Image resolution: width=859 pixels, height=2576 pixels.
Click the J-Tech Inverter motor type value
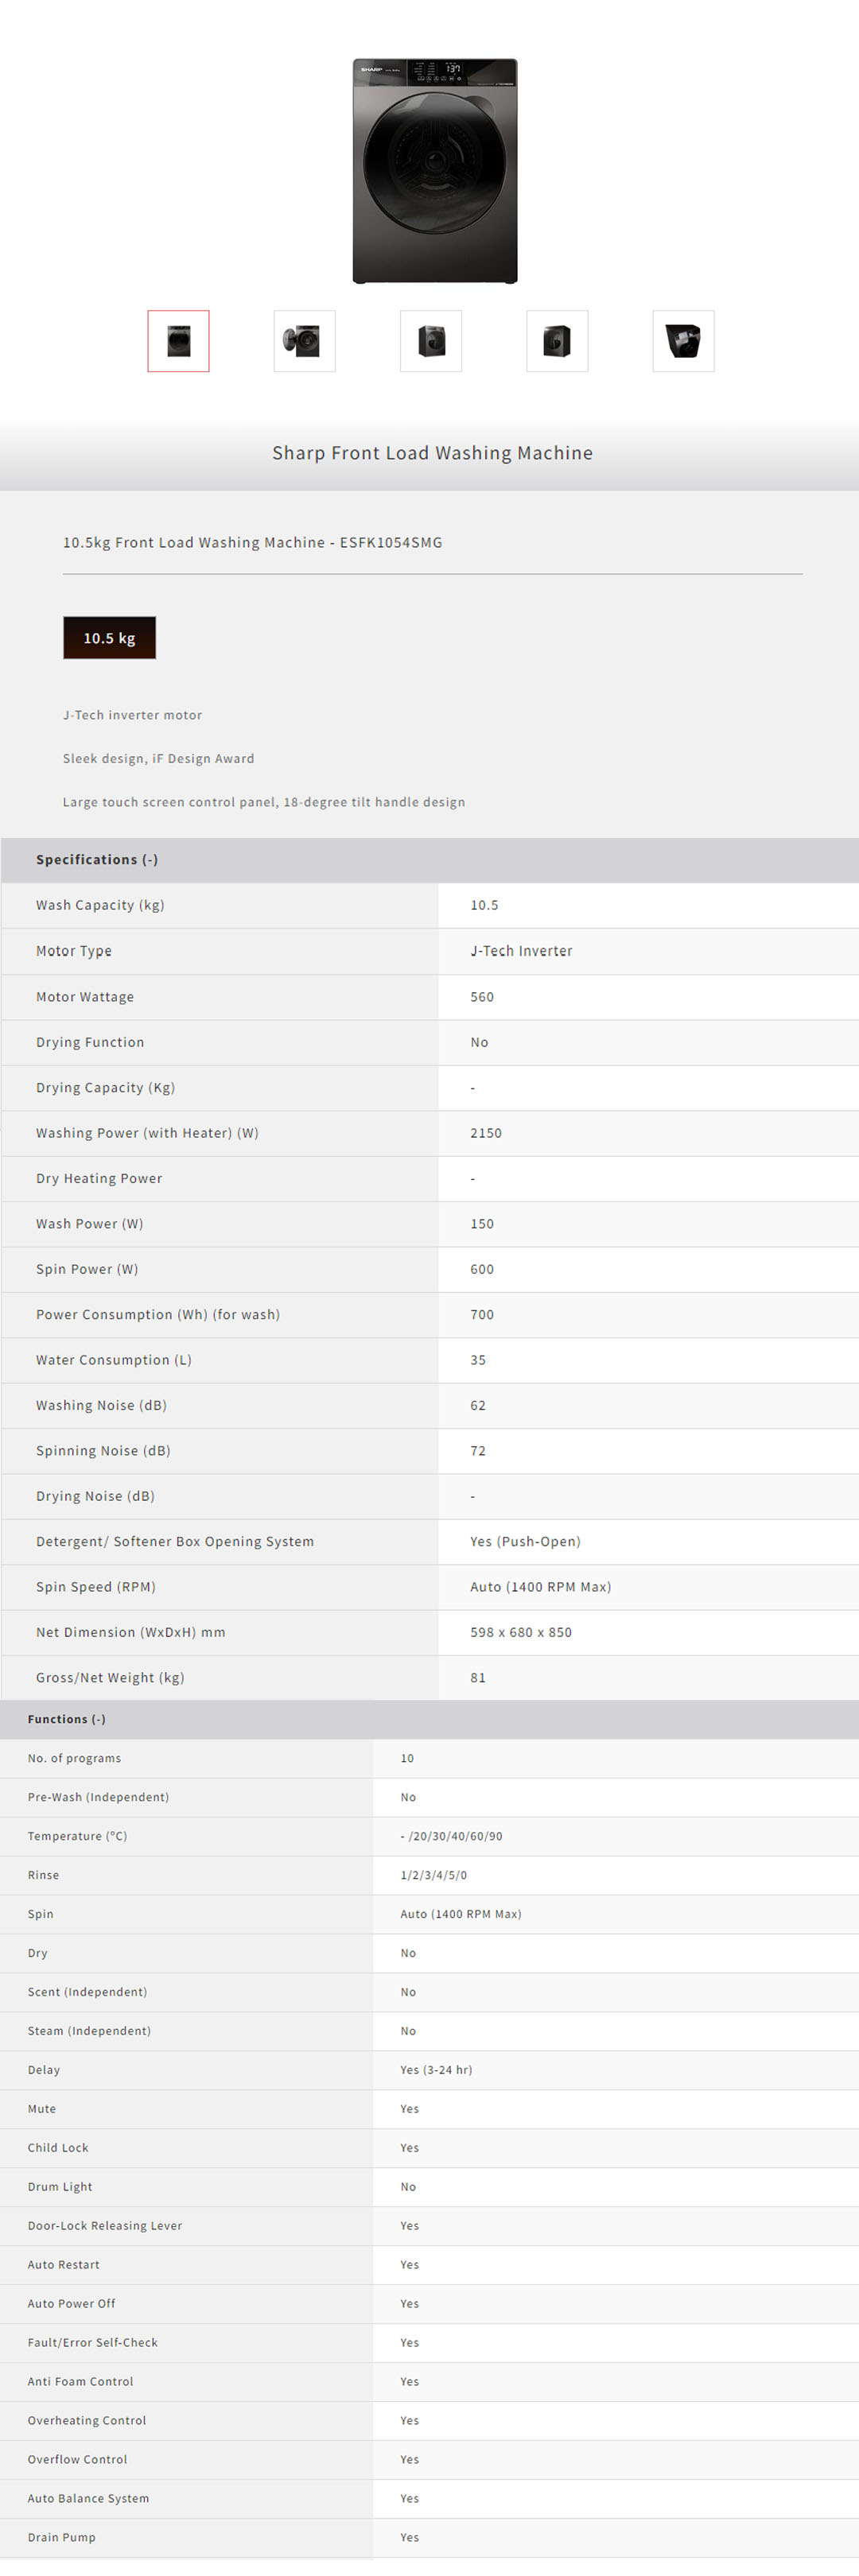(x=521, y=951)
